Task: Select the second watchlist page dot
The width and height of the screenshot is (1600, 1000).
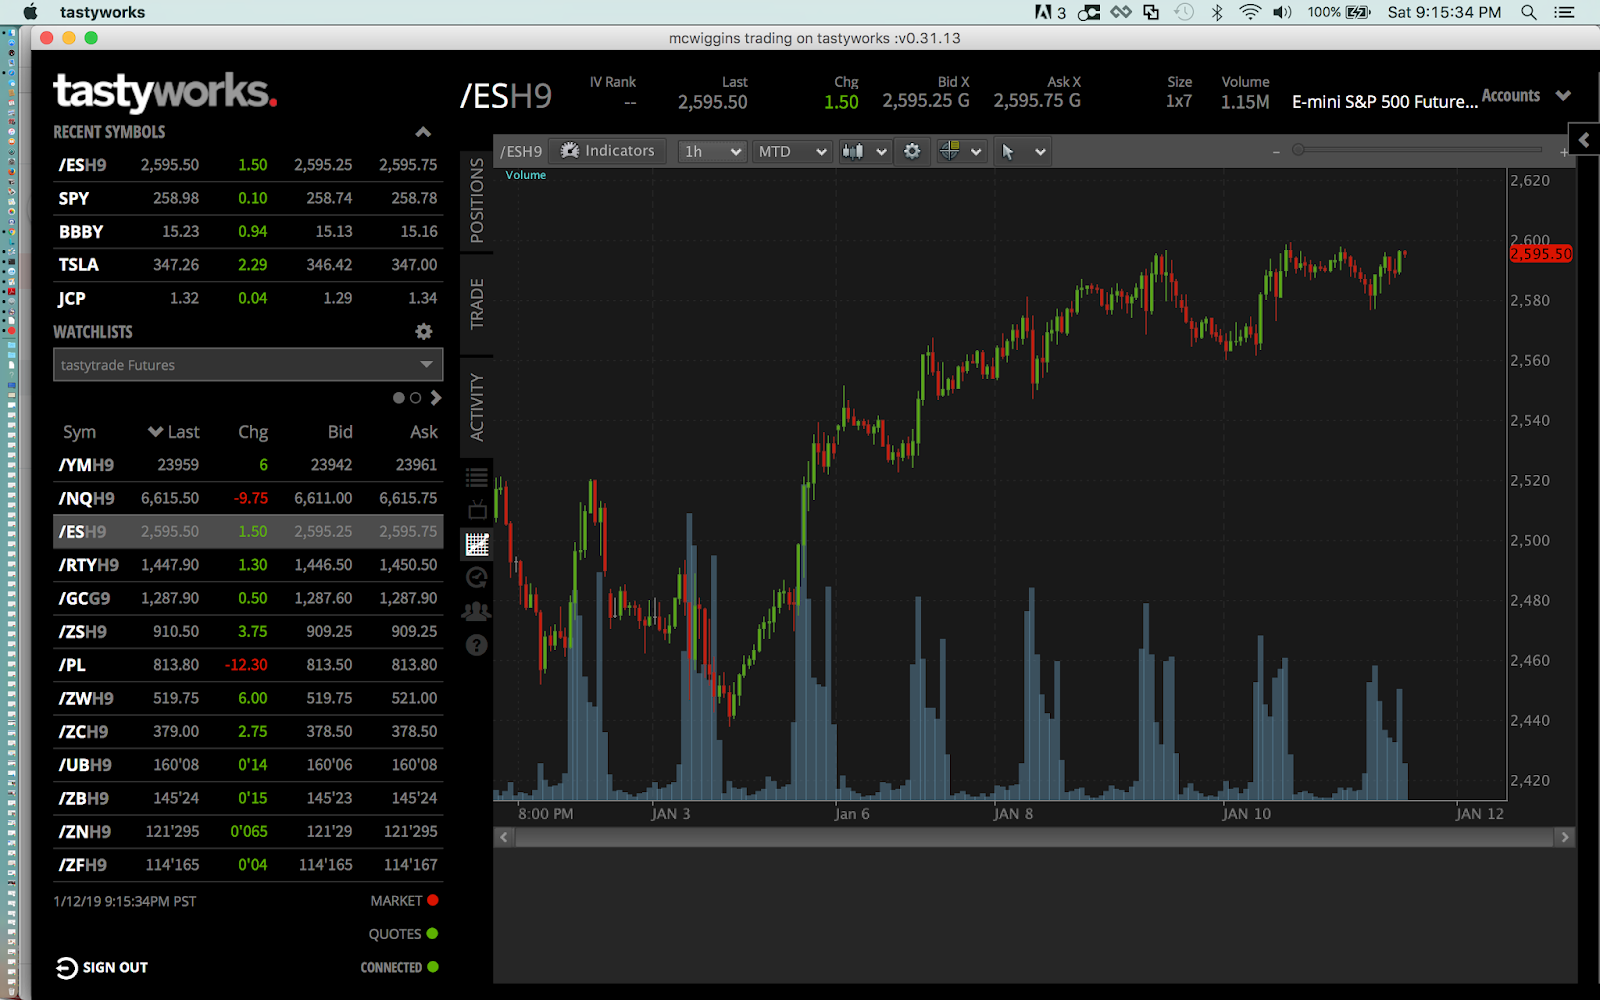Action: coord(416,398)
